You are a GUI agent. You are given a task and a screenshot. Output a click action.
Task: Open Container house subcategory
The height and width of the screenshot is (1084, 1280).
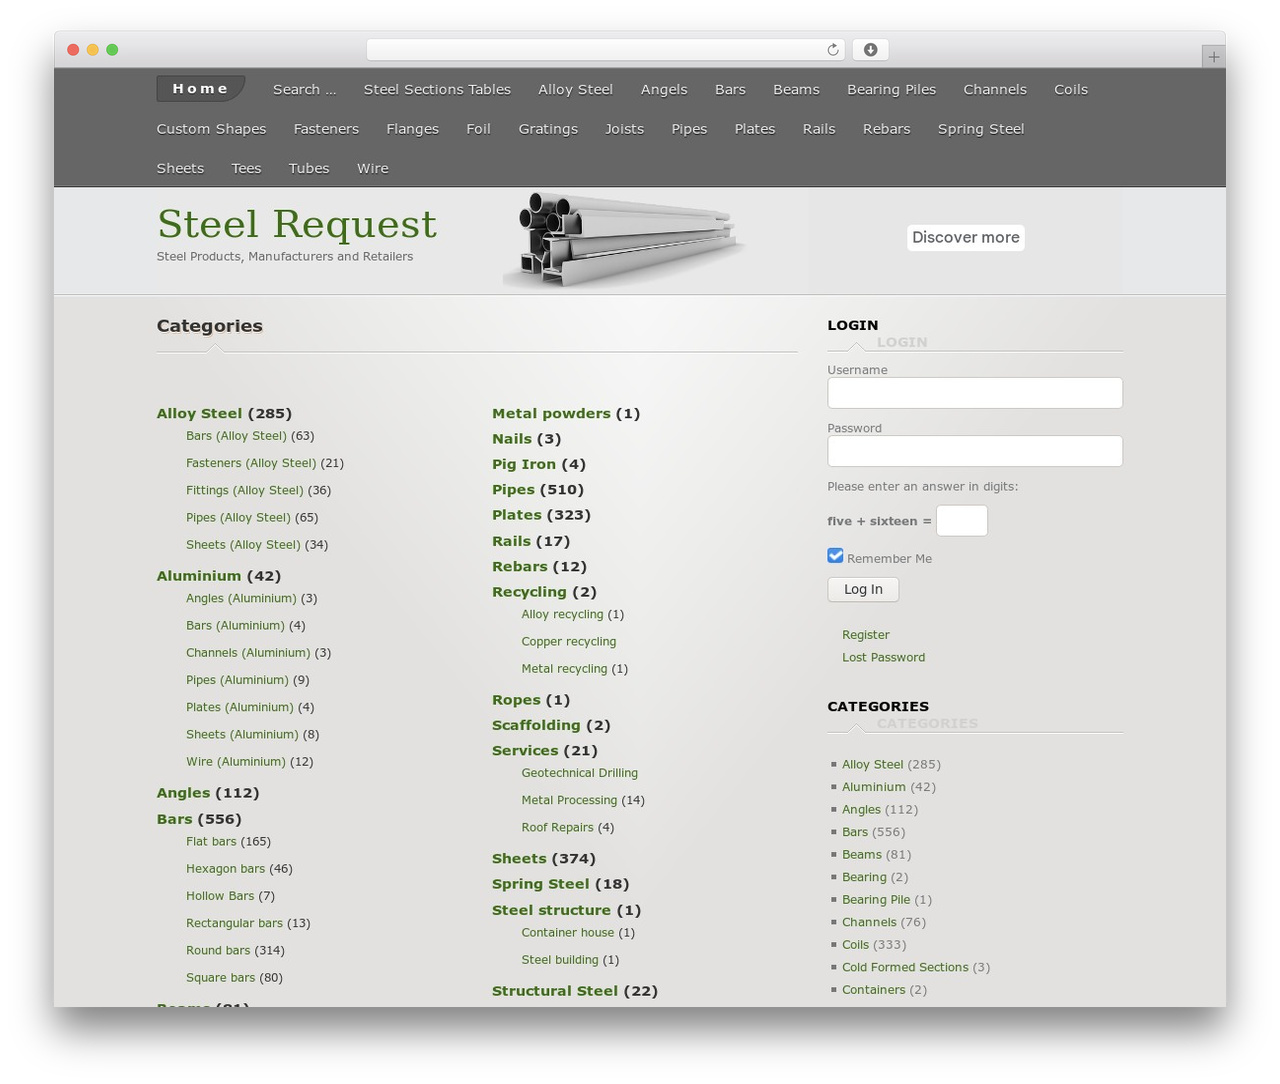(x=568, y=933)
